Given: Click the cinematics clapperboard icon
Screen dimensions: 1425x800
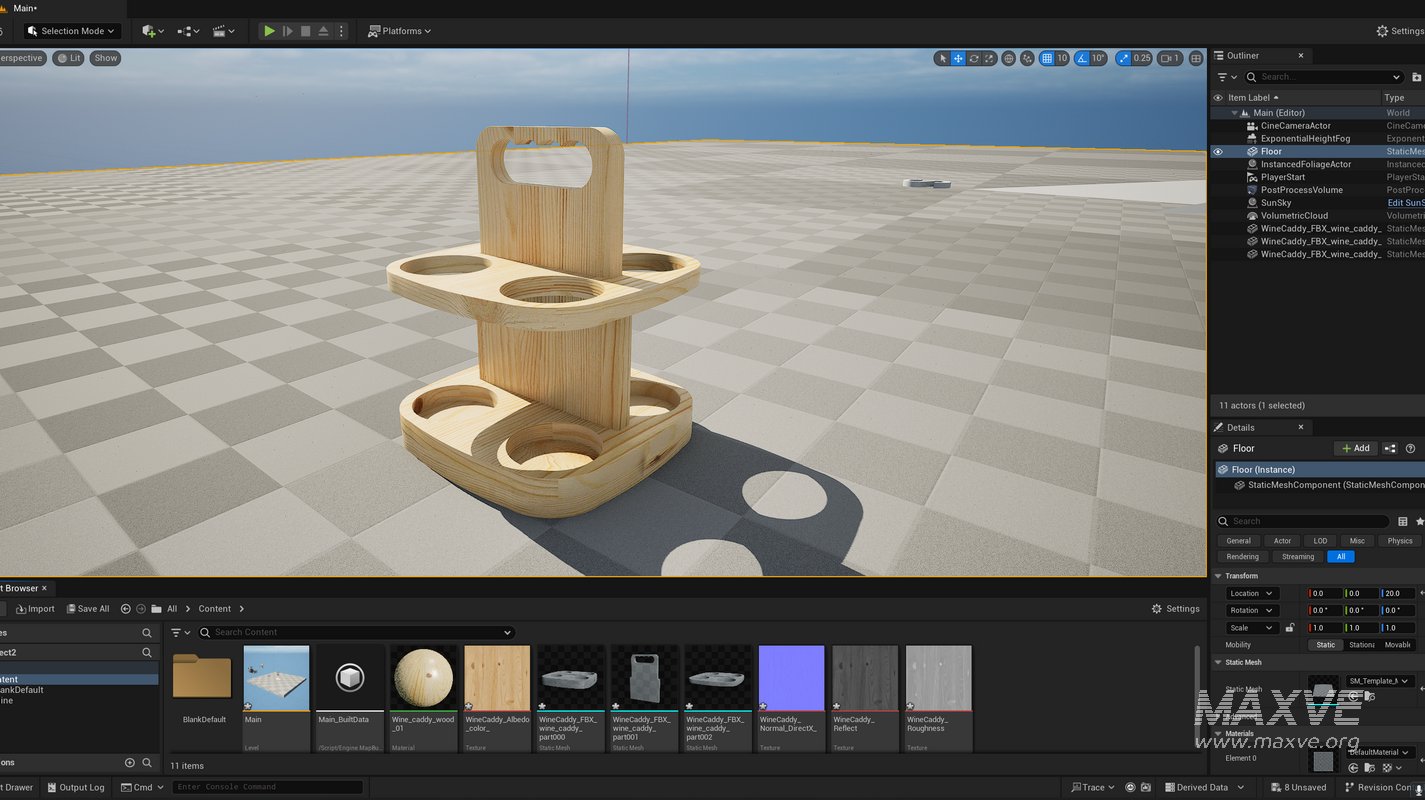Looking at the screenshot, I should point(220,31).
